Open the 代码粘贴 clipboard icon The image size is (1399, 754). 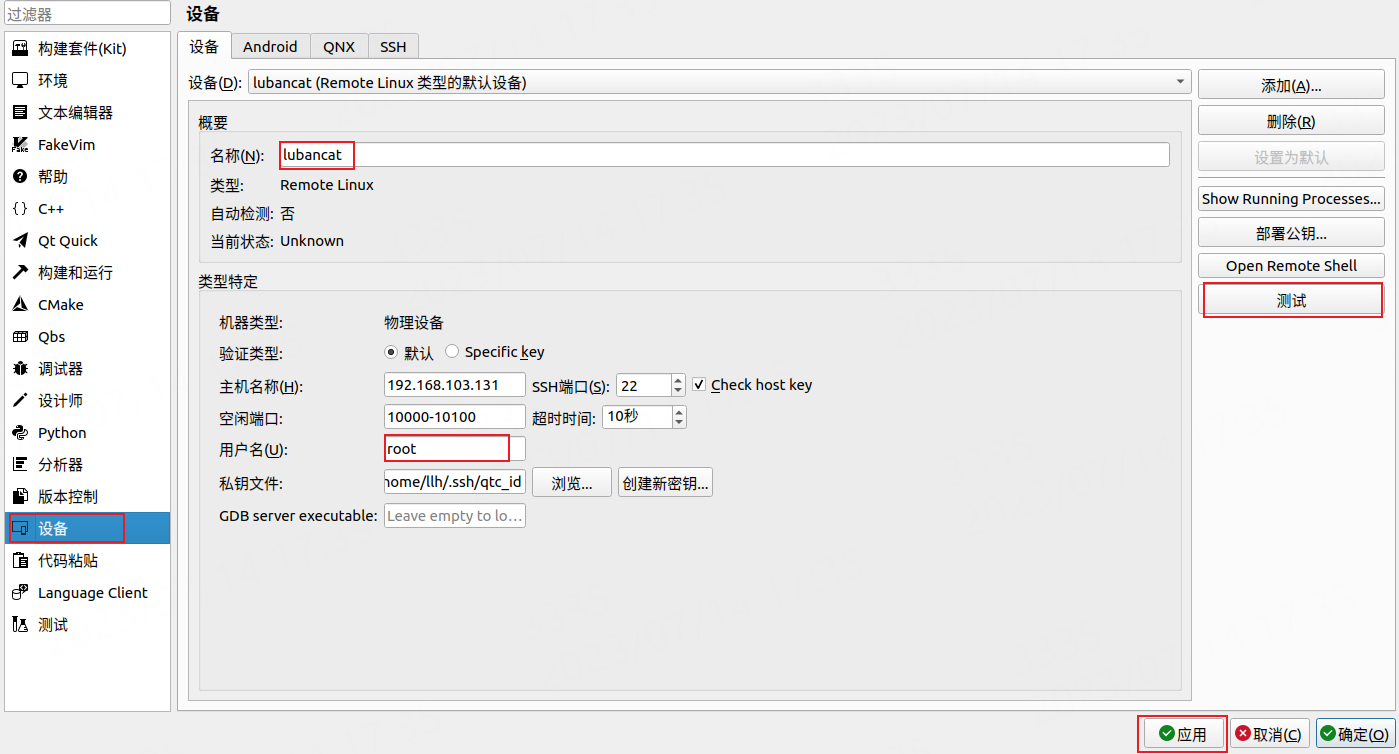coord(19,561)
